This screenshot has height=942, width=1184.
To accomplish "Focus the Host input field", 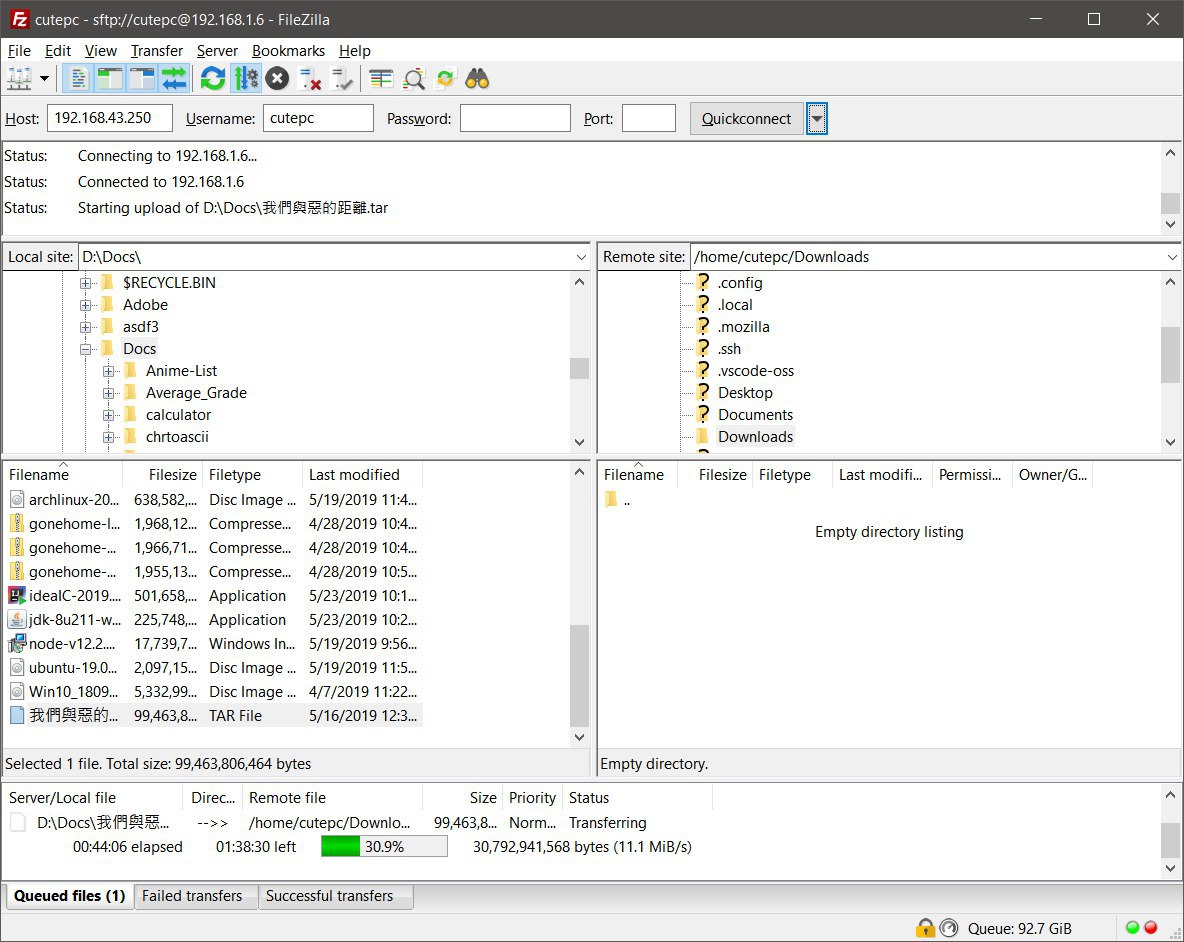I will [x=109, y=118].
